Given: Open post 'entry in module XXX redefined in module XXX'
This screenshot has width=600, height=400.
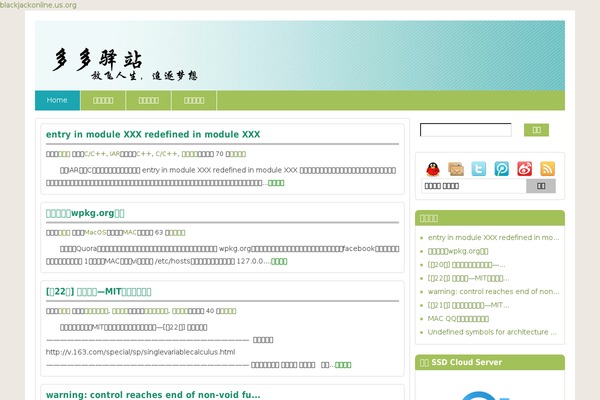Looking at the screenshot, I should (153, 134).
